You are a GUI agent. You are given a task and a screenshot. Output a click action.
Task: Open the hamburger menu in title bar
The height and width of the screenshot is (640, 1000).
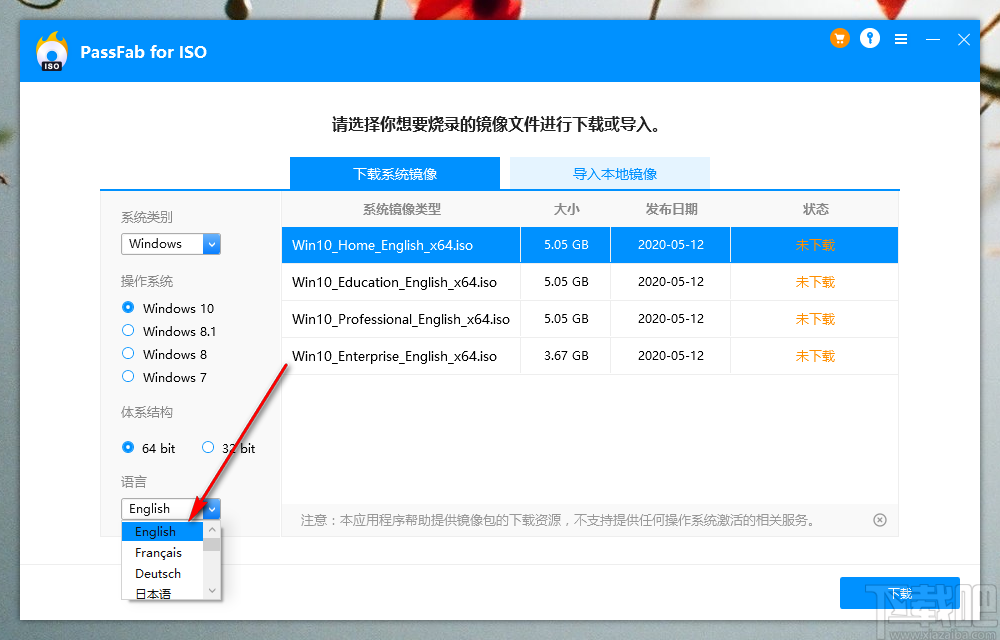[x=899, y=38]
